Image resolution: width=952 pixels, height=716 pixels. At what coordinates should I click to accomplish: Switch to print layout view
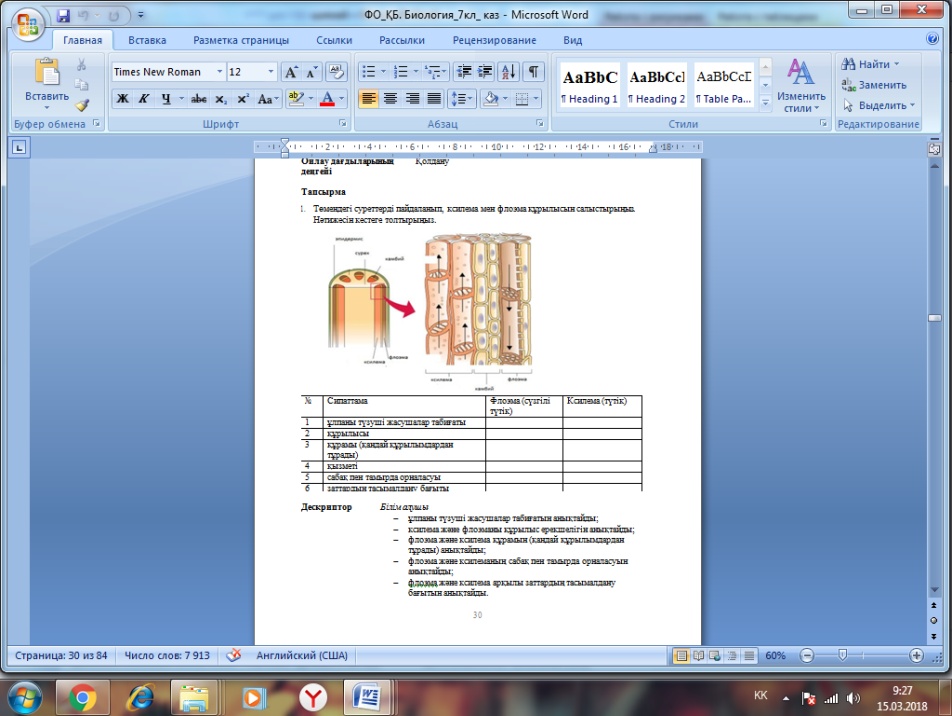pyautogui.click(x=681, y=656)
